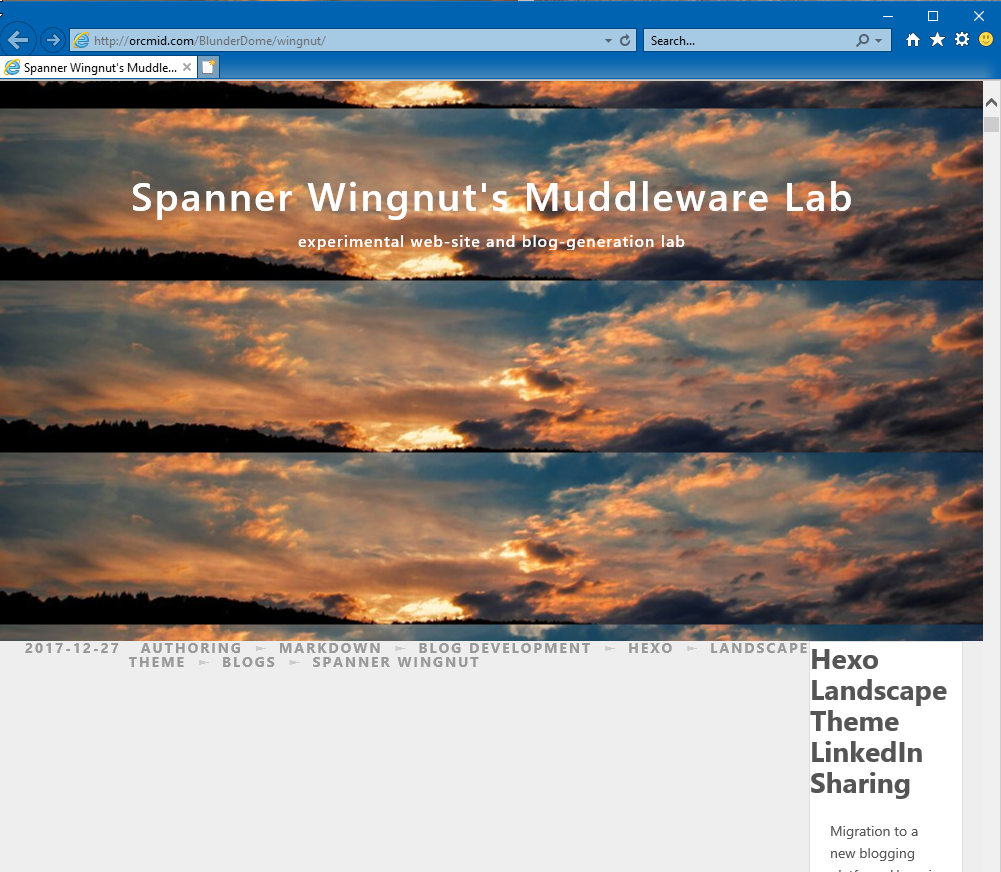Screen dimensions: 1001x872
Task: Open a new tab button
Action: click(x=208, y=68)
